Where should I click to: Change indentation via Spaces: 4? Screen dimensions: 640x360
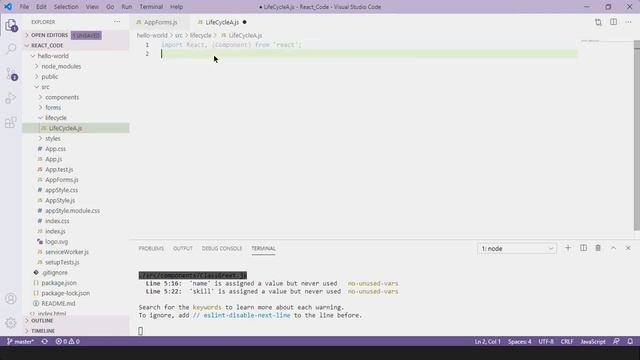click(520, 341)
